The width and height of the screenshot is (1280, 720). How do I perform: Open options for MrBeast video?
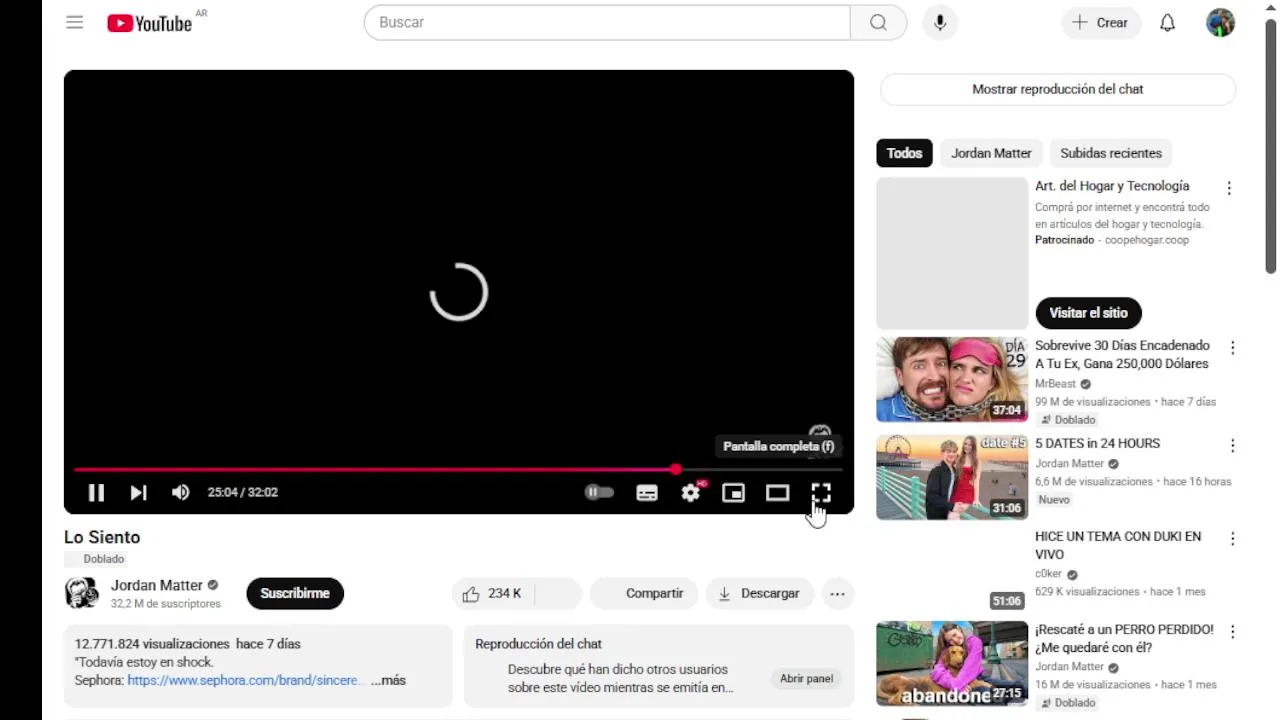click(1232, 348)
